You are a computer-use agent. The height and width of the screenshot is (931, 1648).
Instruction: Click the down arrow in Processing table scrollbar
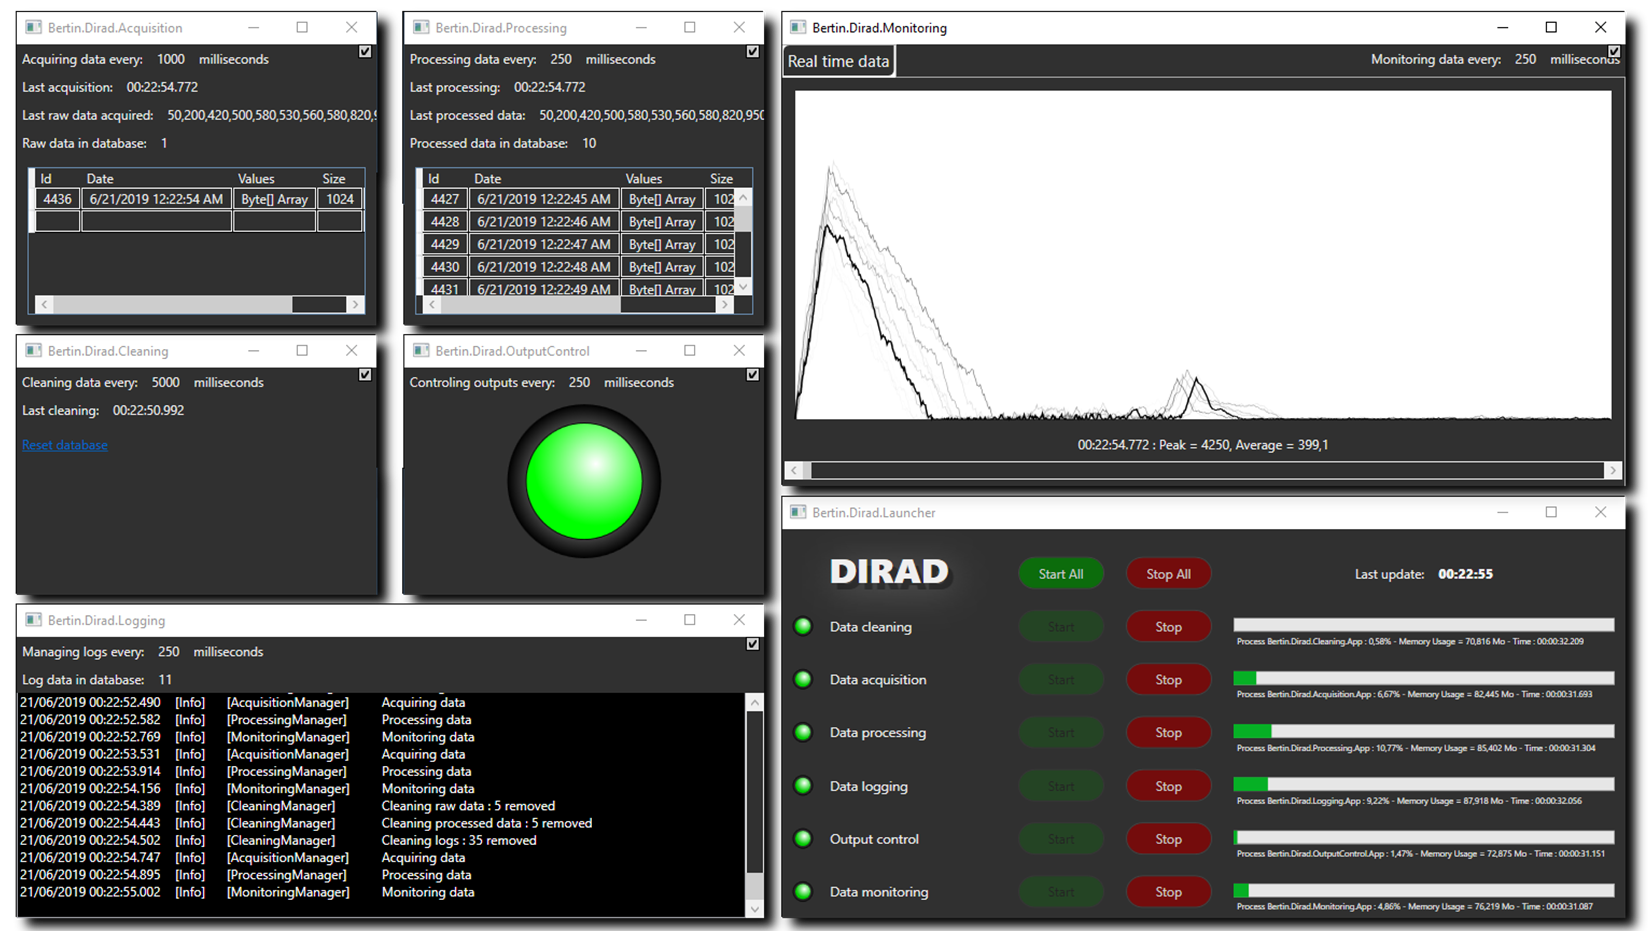[x=743, y=287]
